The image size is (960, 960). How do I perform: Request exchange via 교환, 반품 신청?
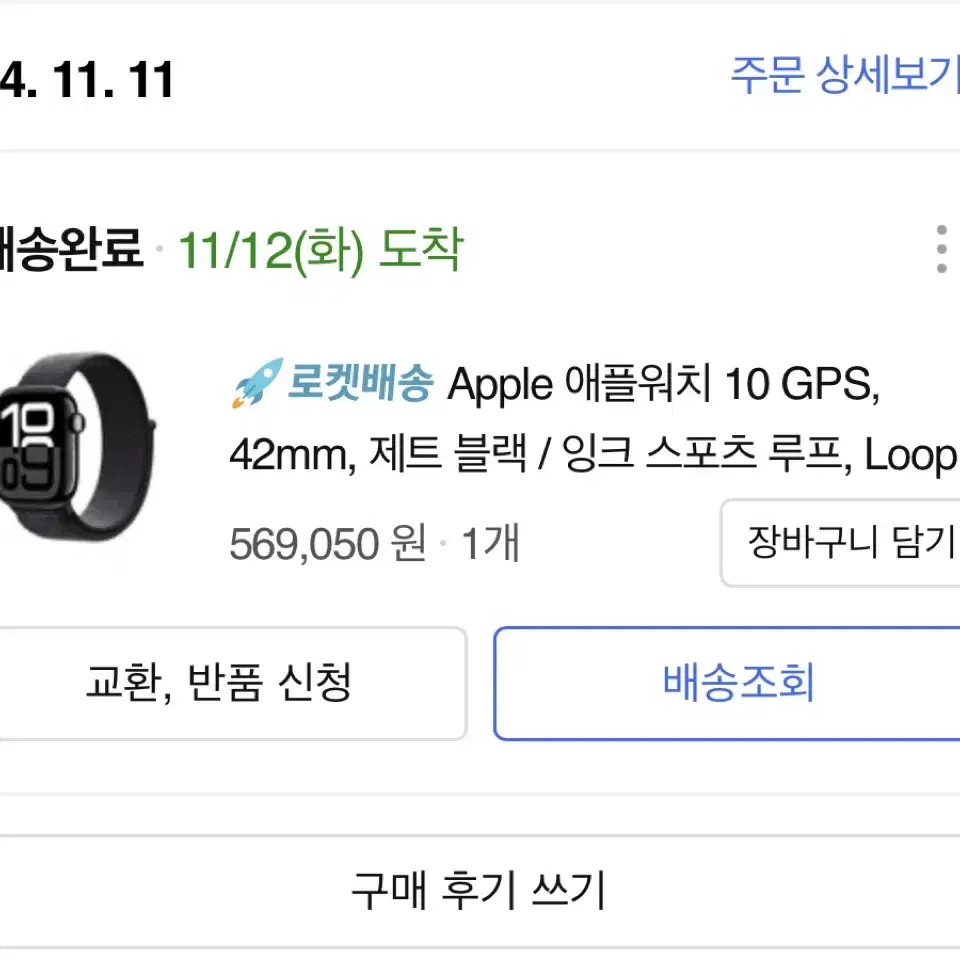[x=233, y=683]
